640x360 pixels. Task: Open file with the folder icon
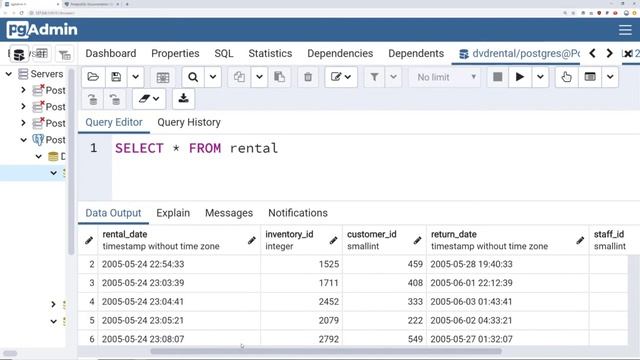pyautogui.click(x=93, y=77)
